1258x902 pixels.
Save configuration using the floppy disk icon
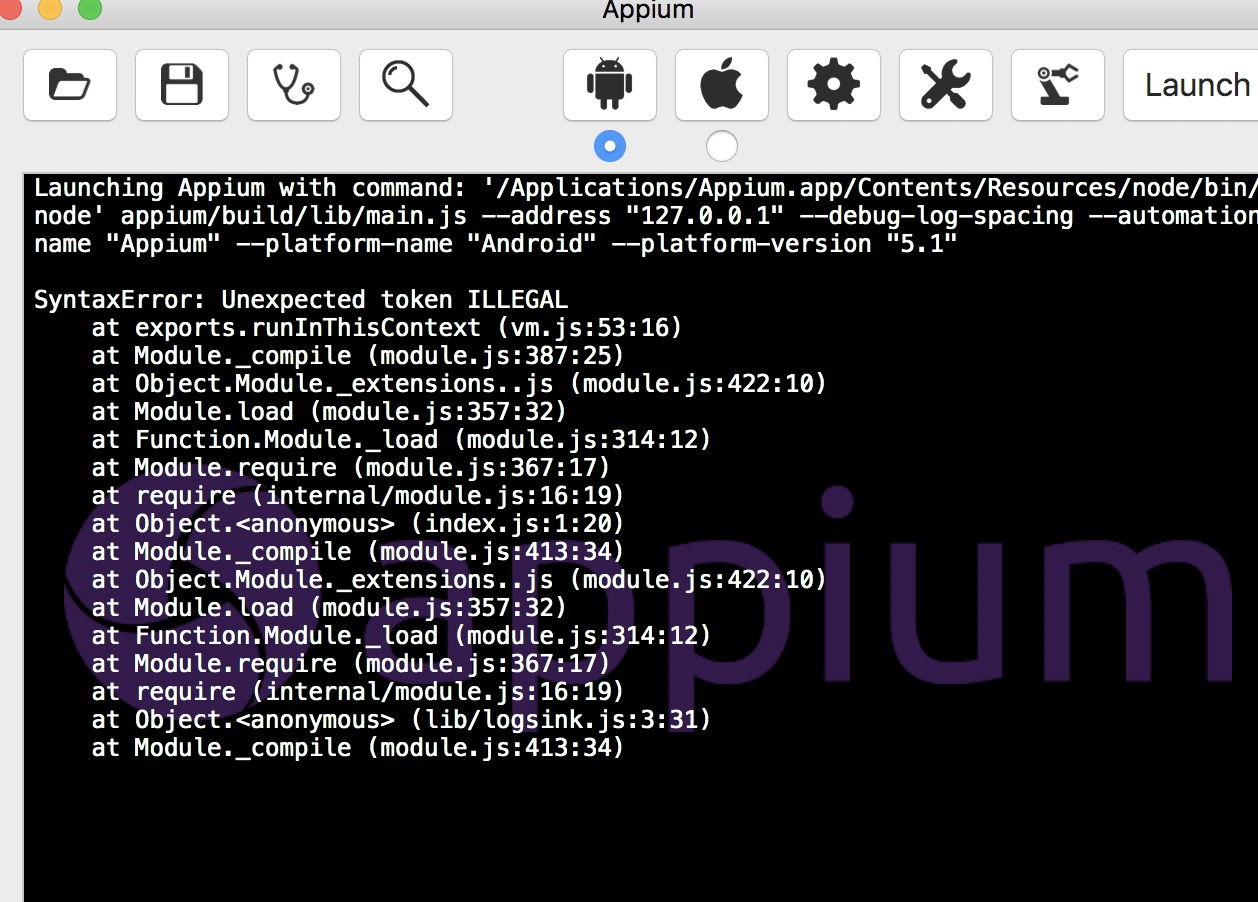(182, 85)
